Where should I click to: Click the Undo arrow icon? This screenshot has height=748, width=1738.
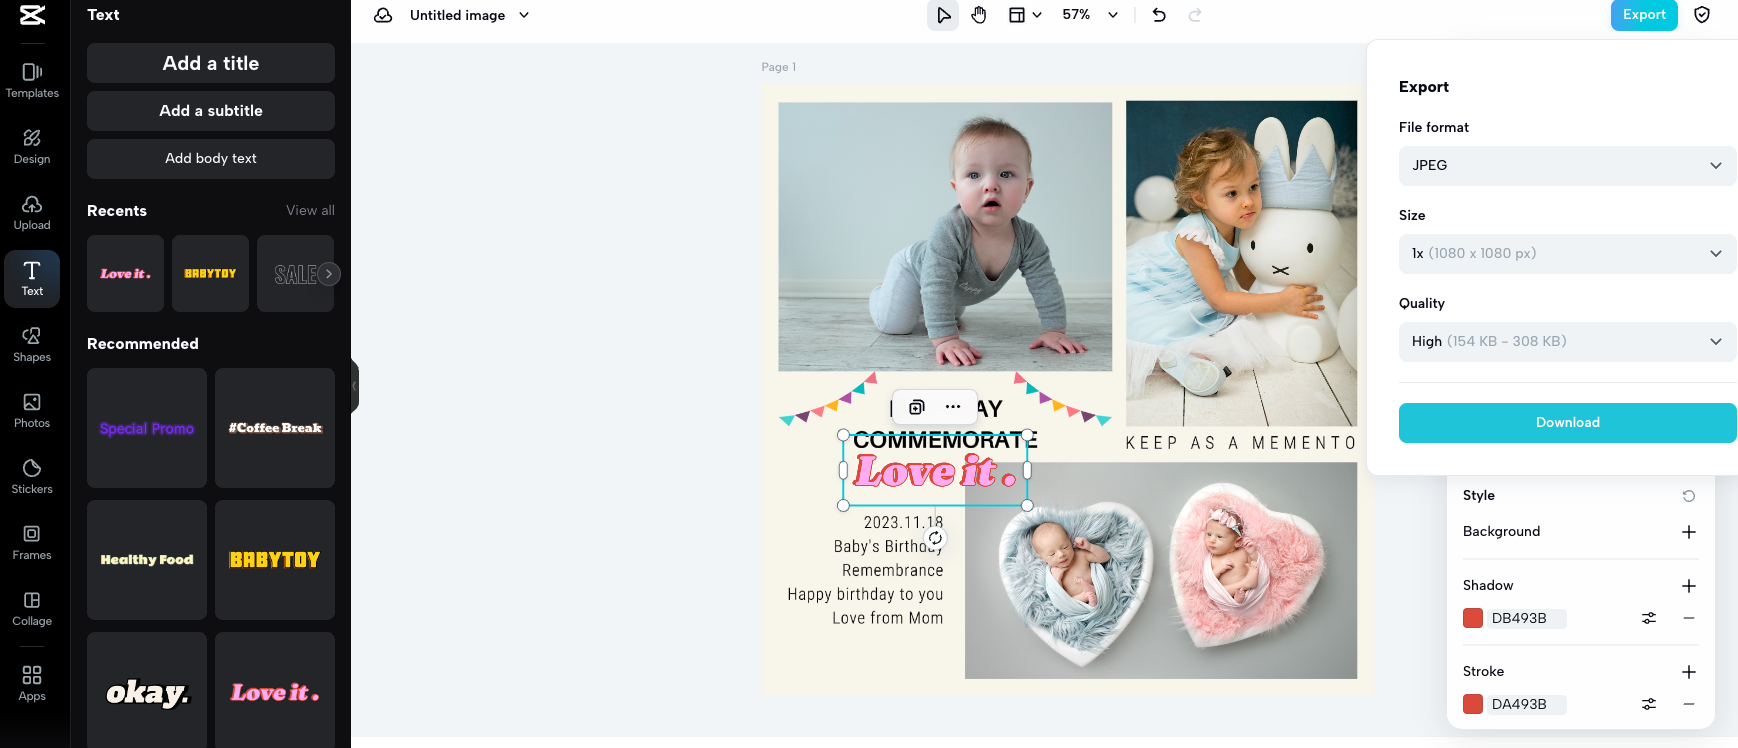pos(1159,15)
